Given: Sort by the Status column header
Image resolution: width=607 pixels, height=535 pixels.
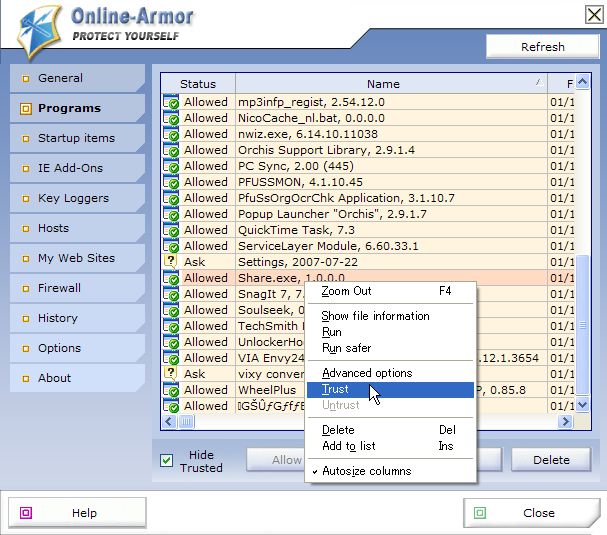Looking at the screenshot, I should 198,84.
